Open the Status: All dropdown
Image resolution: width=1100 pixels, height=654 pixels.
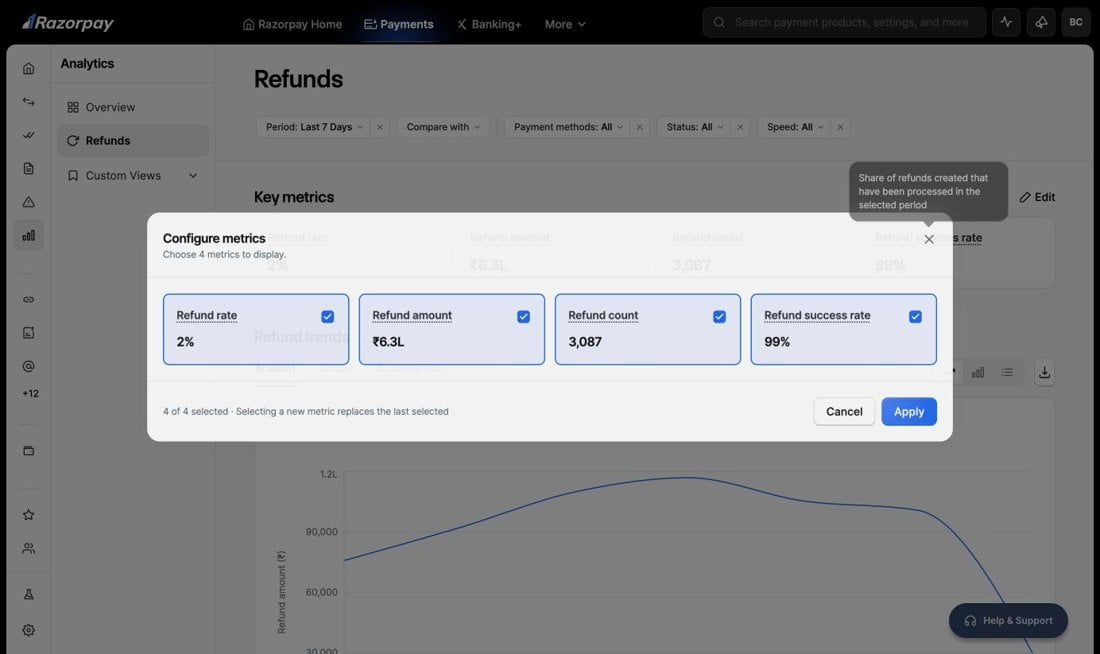695,127
